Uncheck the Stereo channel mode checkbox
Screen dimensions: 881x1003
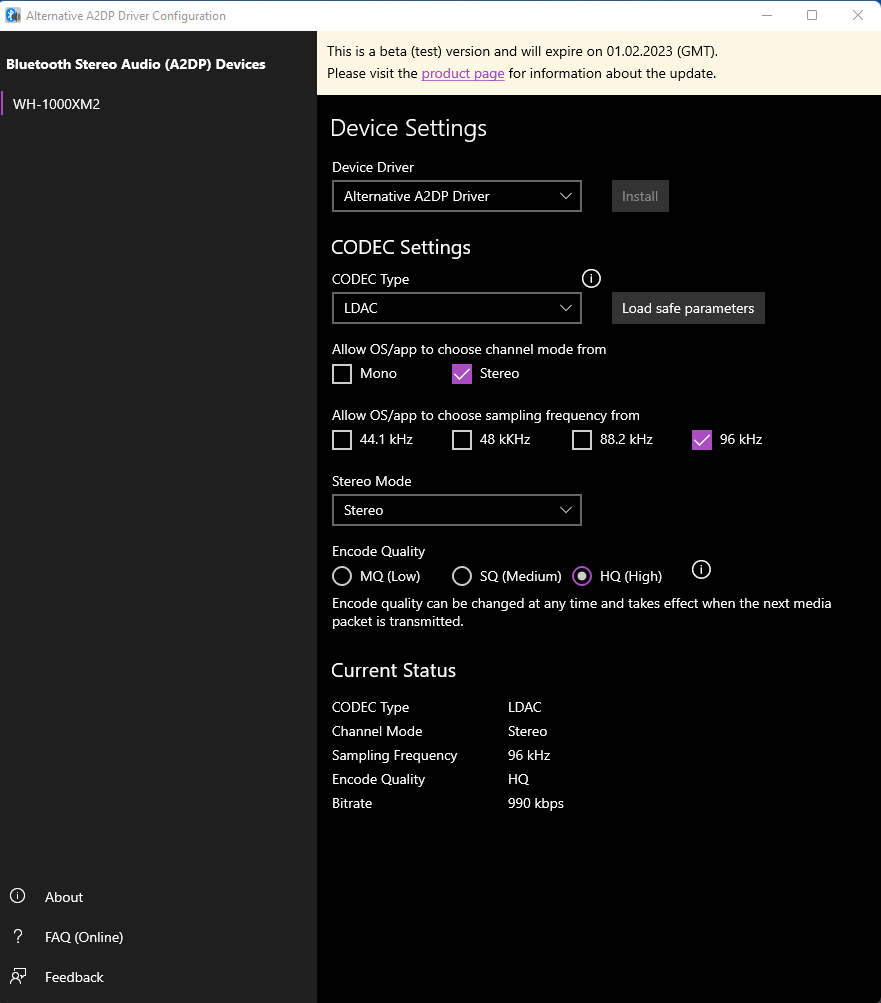(462, 374)
